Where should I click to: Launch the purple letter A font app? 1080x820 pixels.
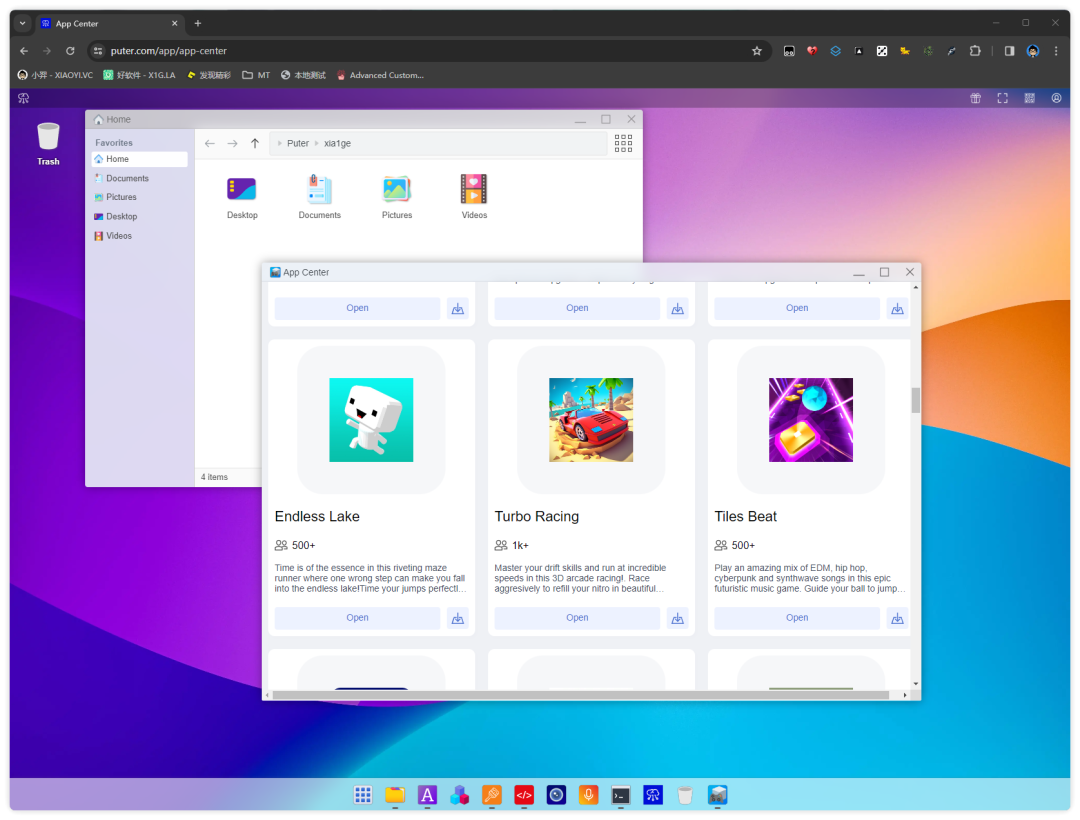(427, 795)
